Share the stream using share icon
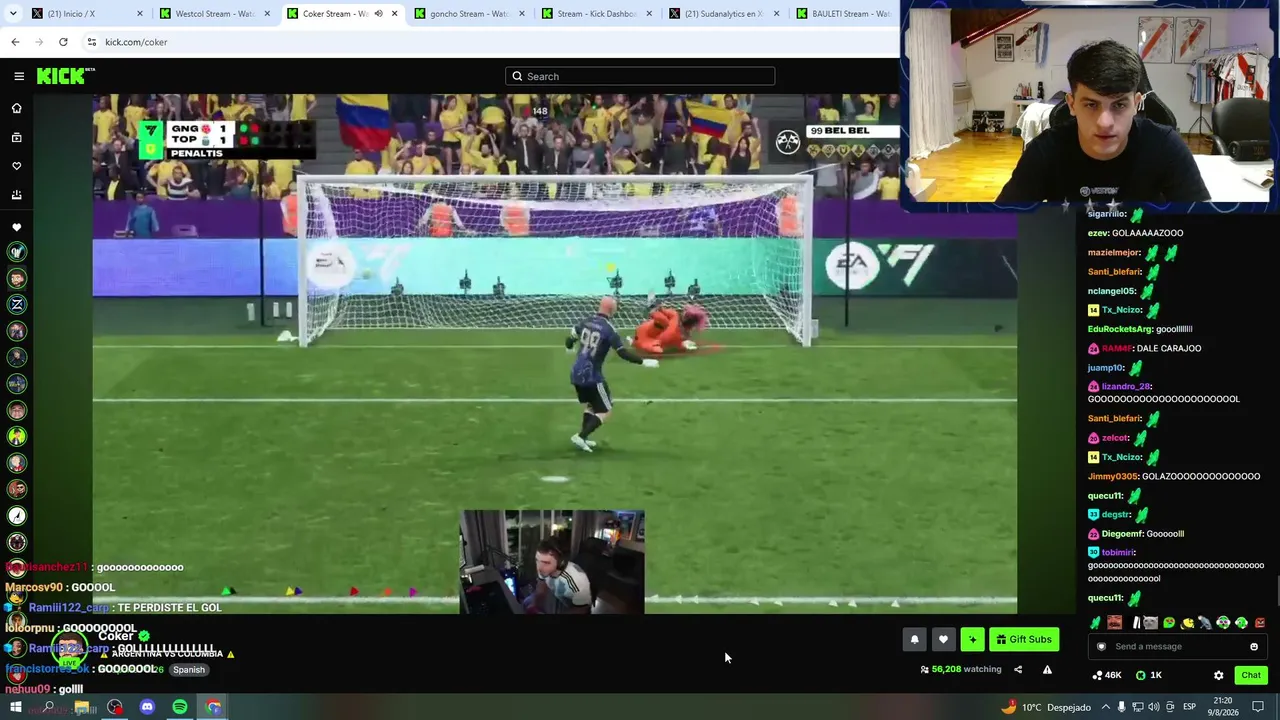 click(x=1018, y=670)
